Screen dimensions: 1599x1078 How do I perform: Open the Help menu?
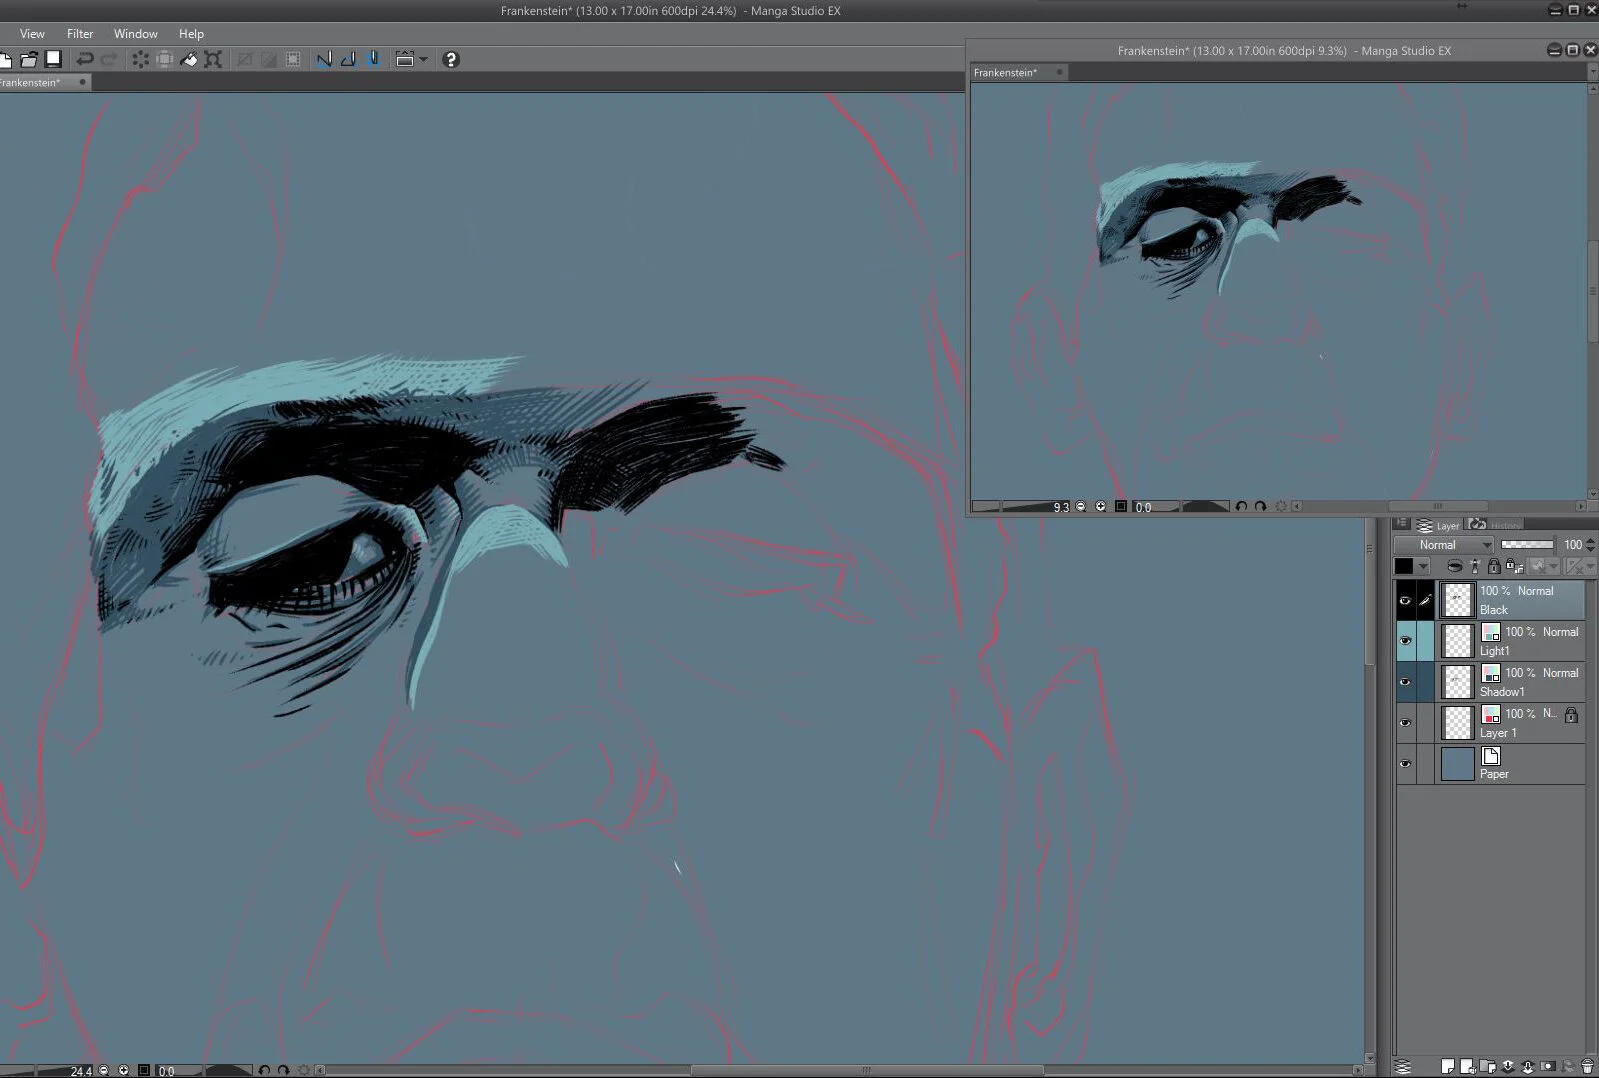(191, 34)
